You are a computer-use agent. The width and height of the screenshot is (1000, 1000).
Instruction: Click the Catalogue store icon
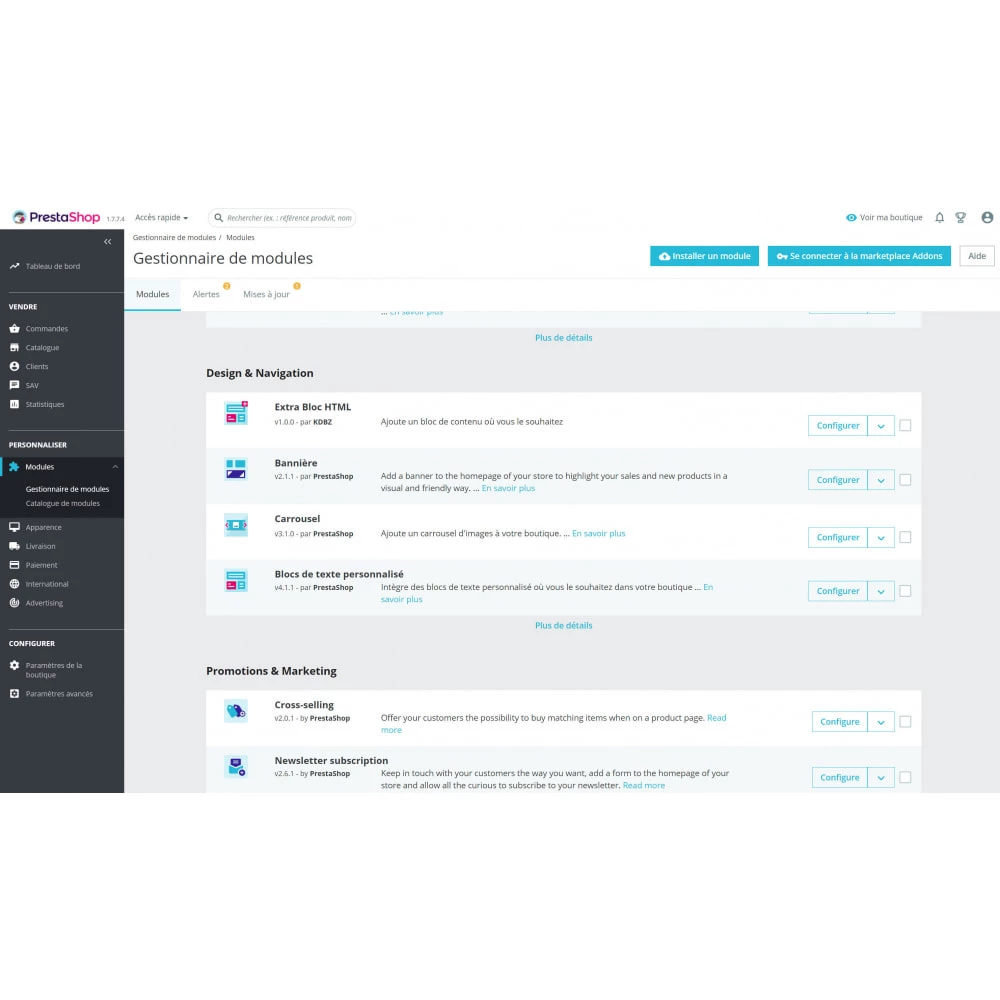15,348
